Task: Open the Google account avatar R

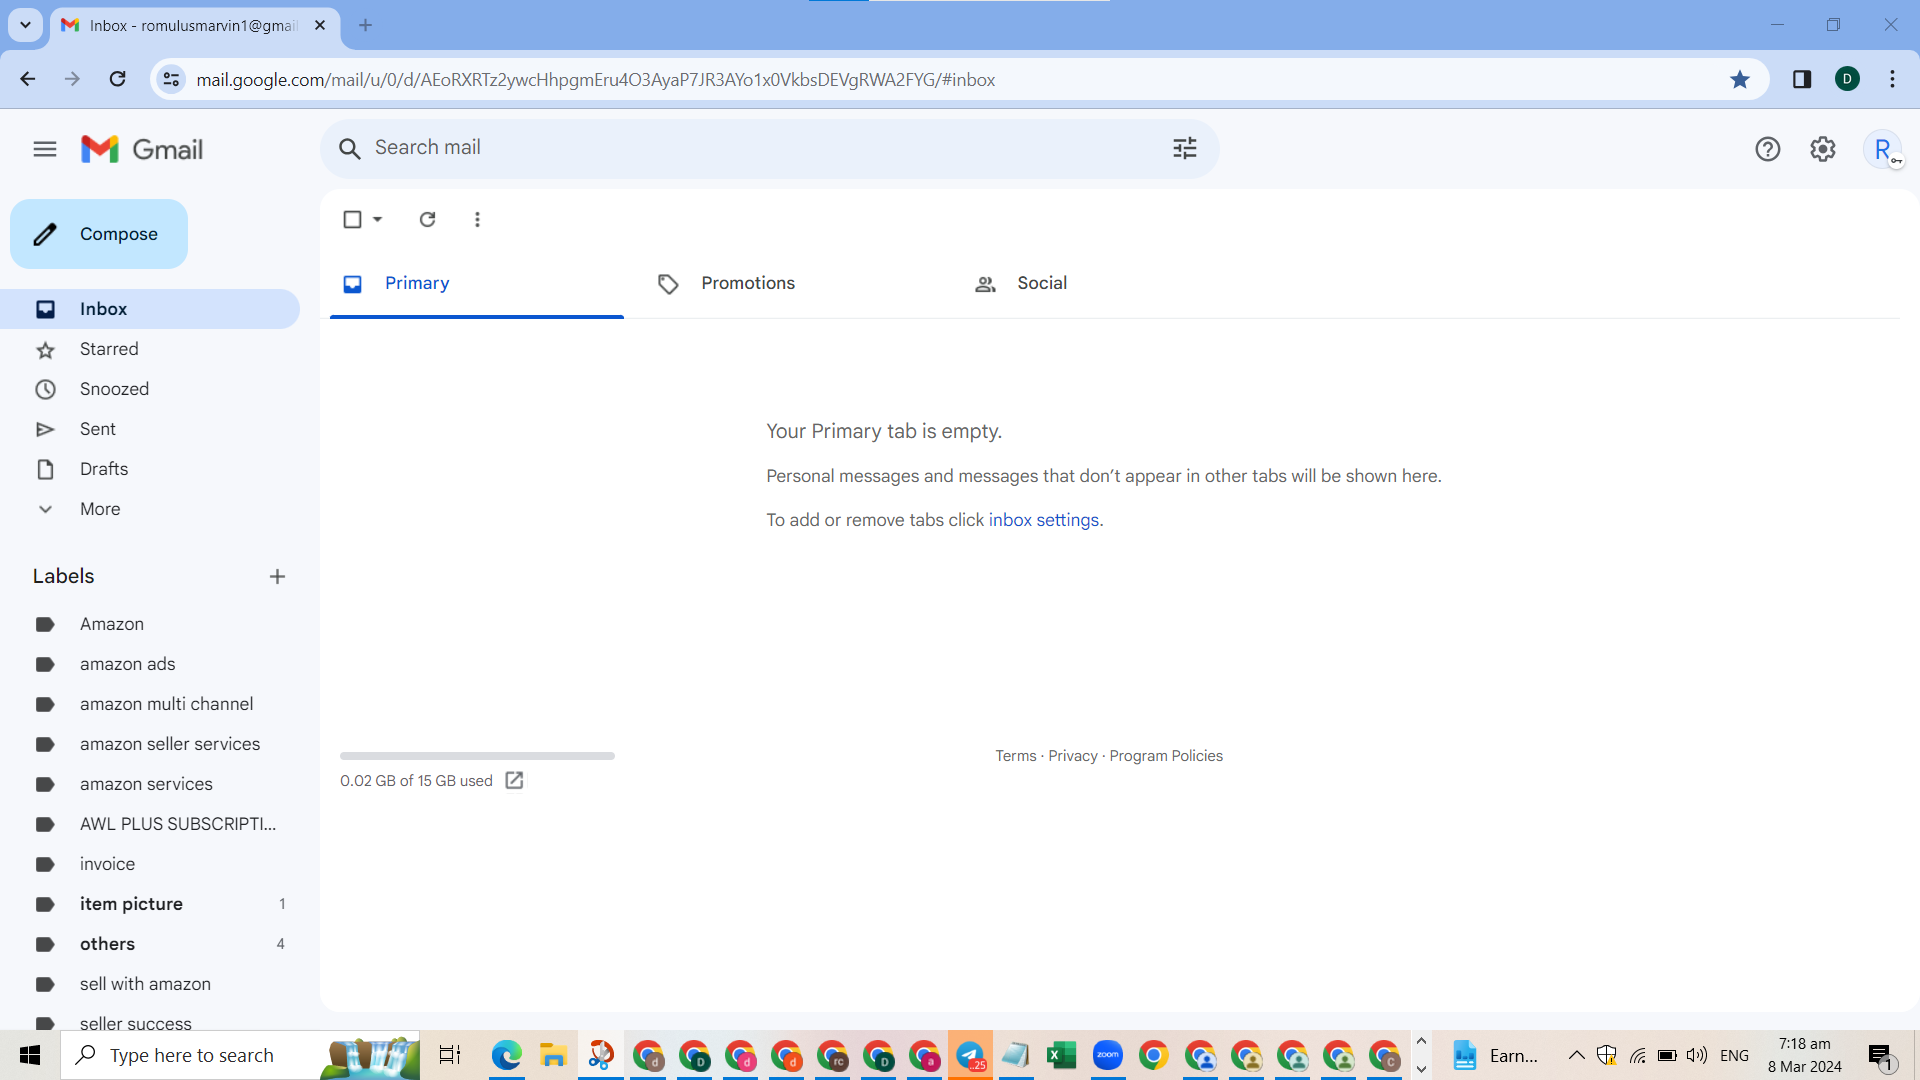Action: coord(1883,149)
